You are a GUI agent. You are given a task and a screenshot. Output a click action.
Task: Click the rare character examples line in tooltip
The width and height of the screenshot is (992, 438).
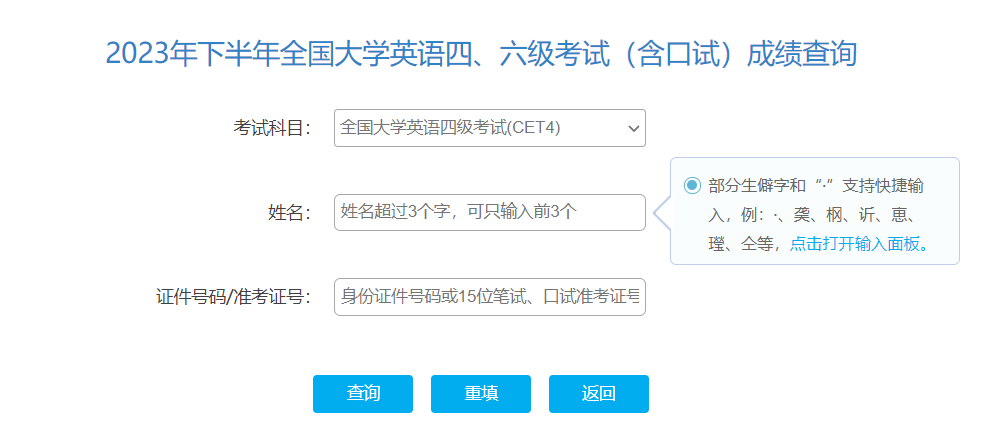(815, 215)
